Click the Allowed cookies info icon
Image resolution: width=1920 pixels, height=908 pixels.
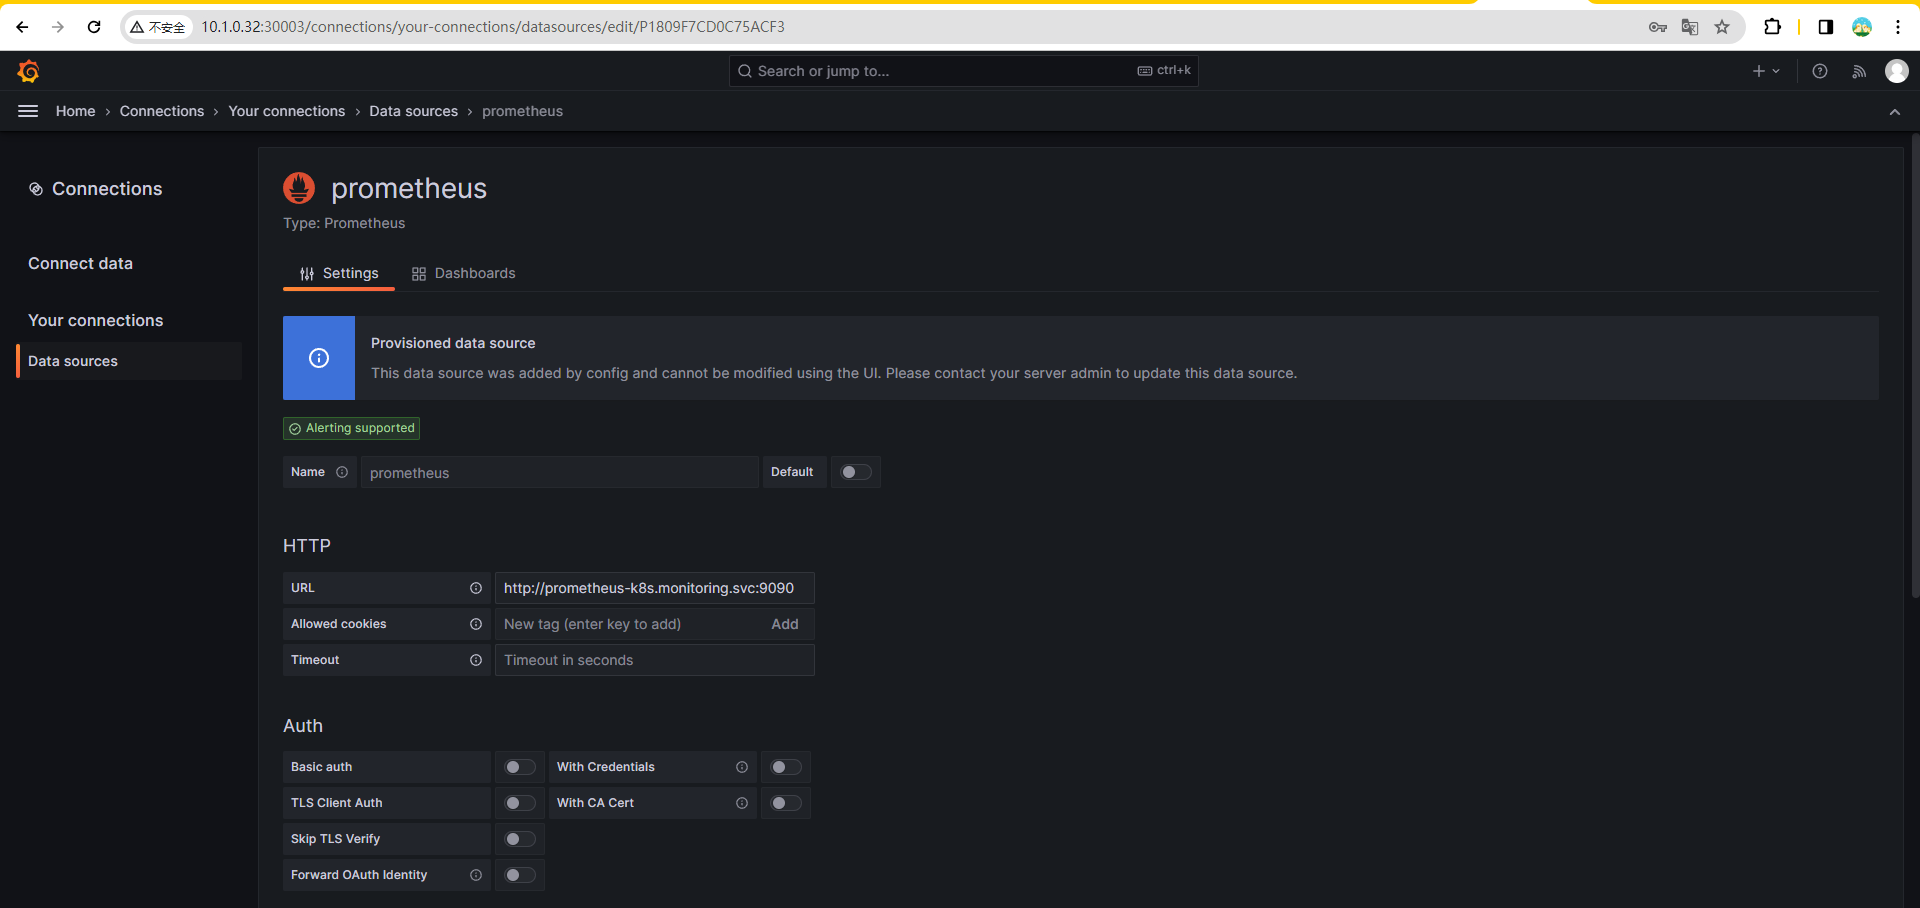click(476, 624)
